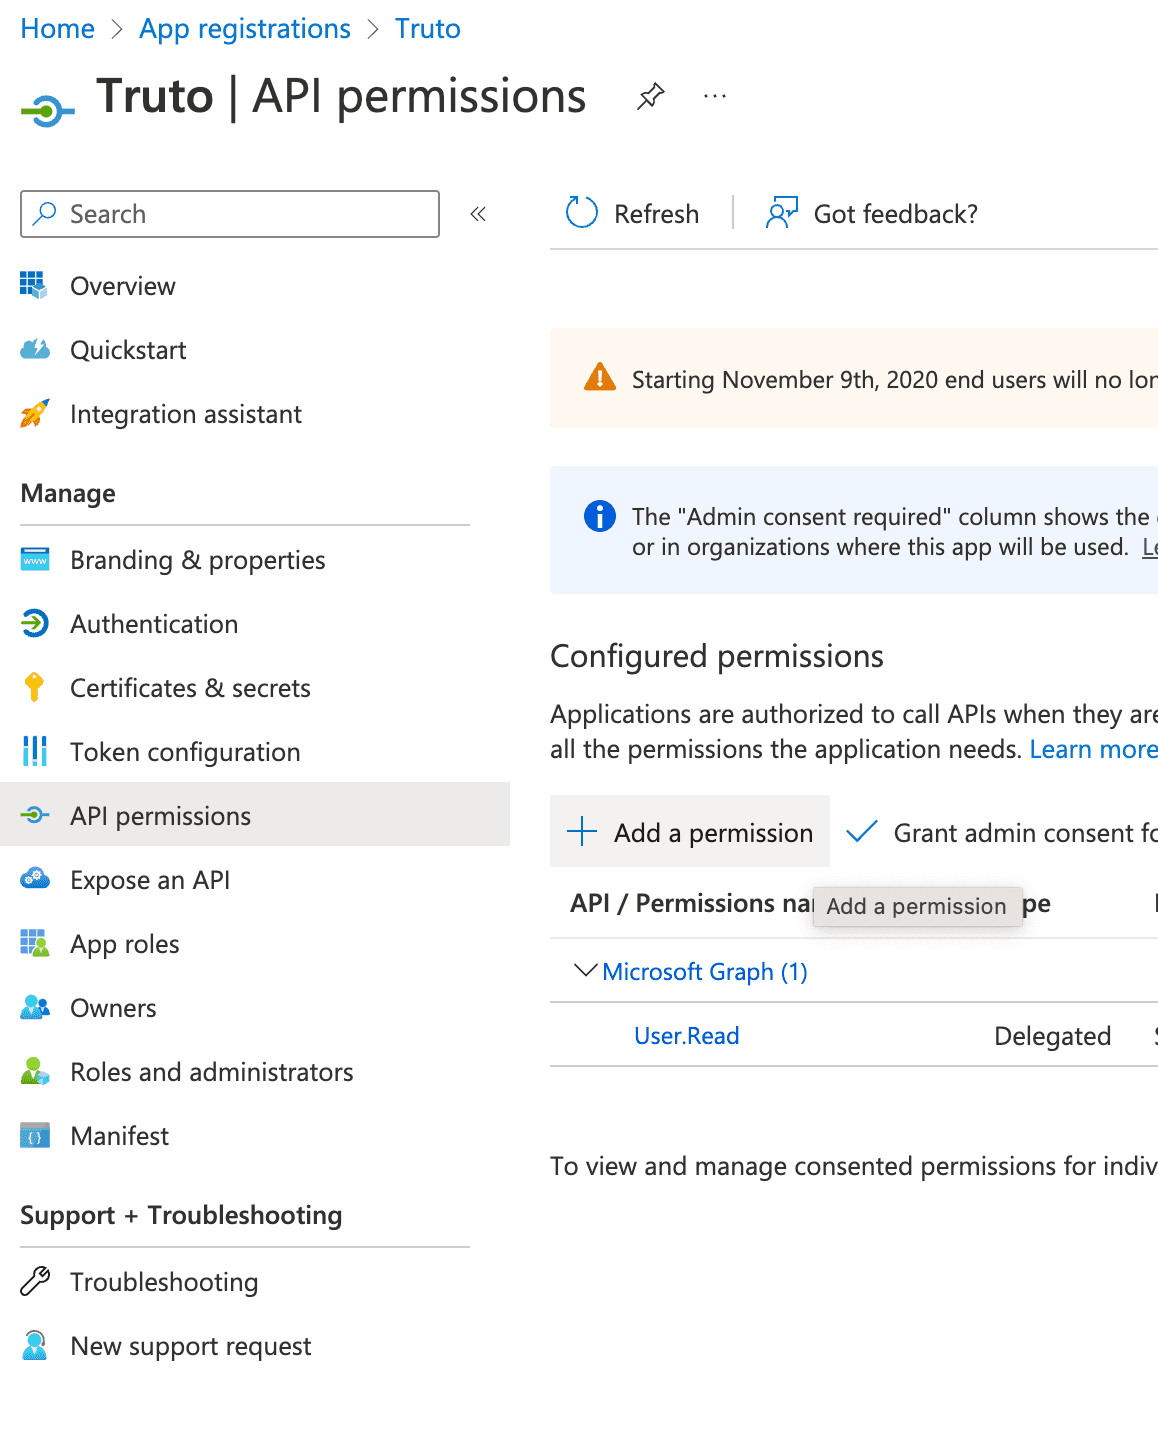Open Integration assistant via rocket icon

pos(33,413)
